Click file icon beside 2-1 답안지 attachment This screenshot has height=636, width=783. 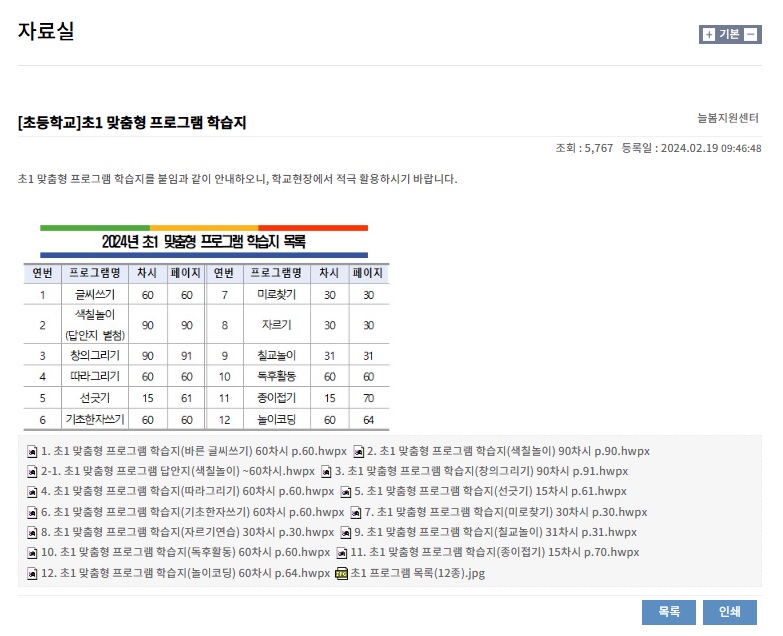pyautogui.click(x=32, y=472)
